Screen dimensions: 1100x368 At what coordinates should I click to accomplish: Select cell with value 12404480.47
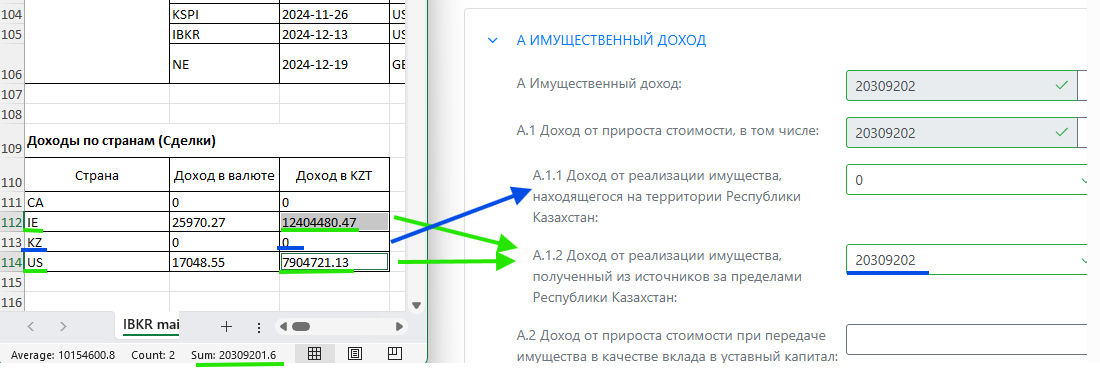(x=334, y=223)
